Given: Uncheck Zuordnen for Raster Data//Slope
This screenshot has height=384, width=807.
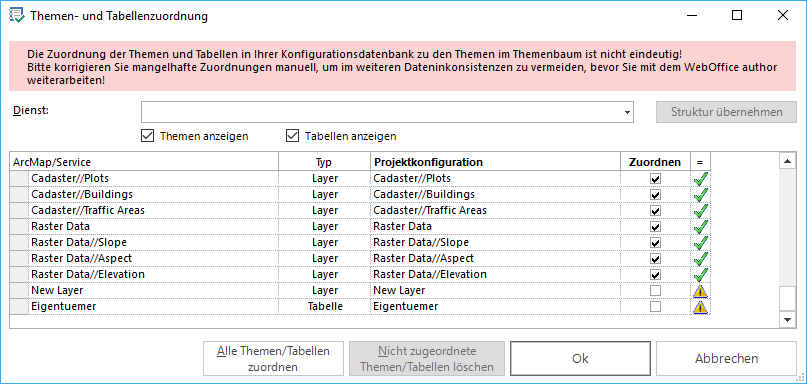Looking at the screenshot, I should click(x=655, y=243).
